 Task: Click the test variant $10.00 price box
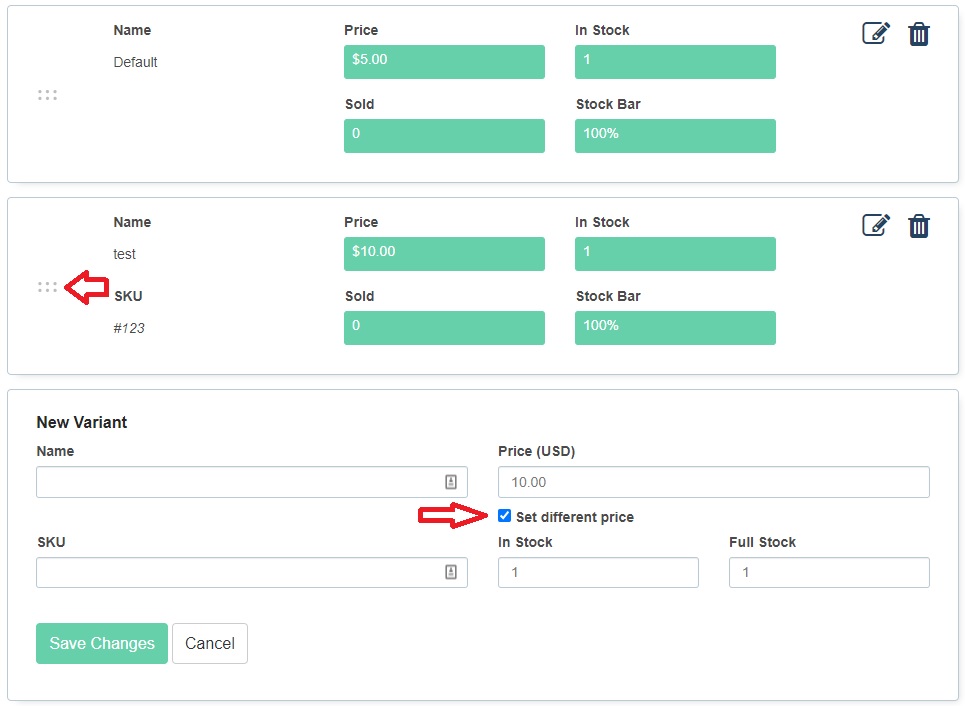click(x=444, y=254)
